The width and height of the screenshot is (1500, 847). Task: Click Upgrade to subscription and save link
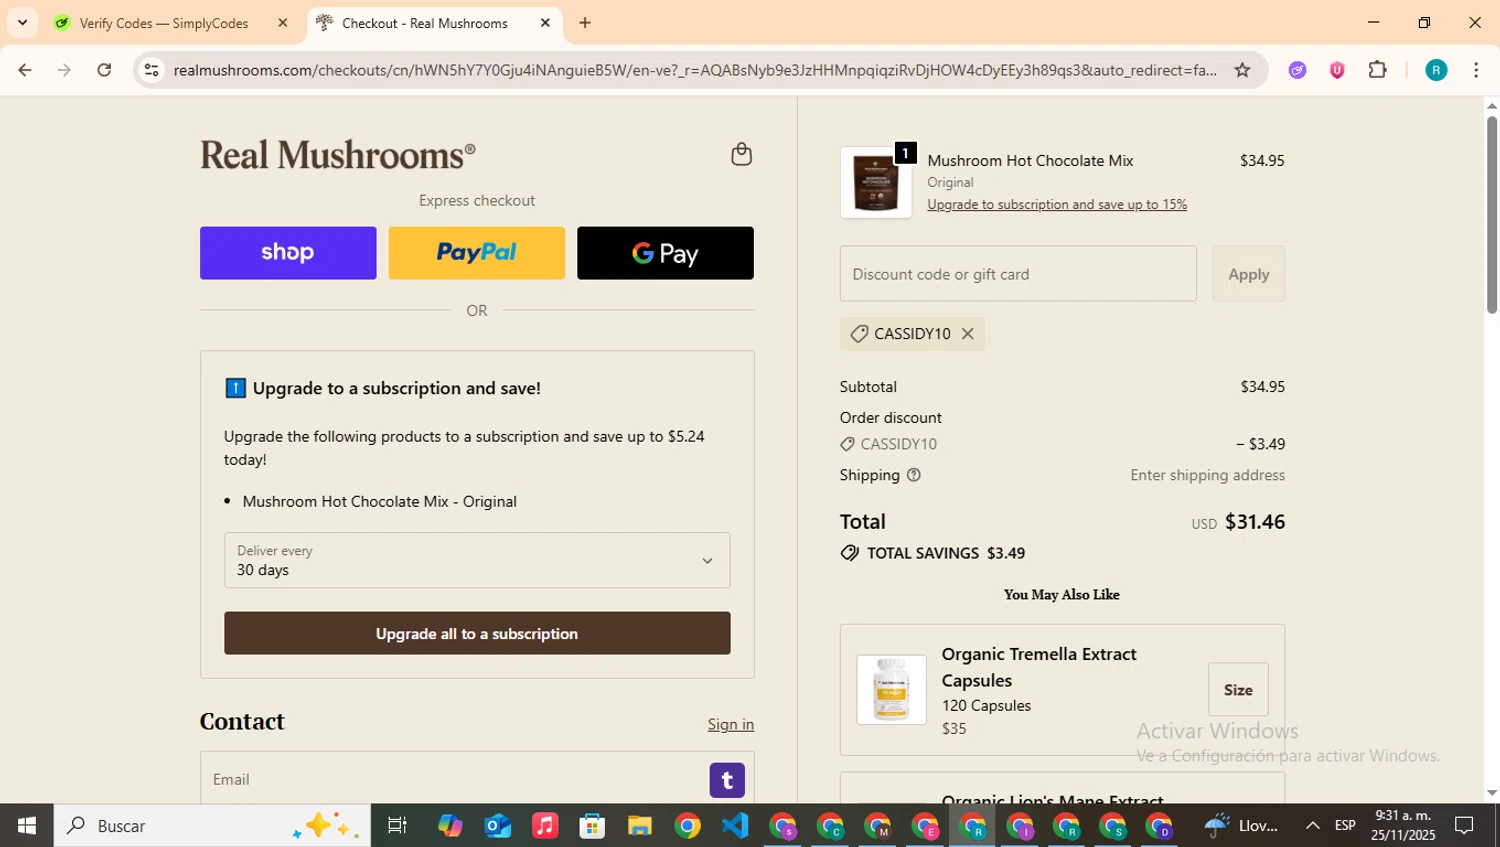(1057, 204)
